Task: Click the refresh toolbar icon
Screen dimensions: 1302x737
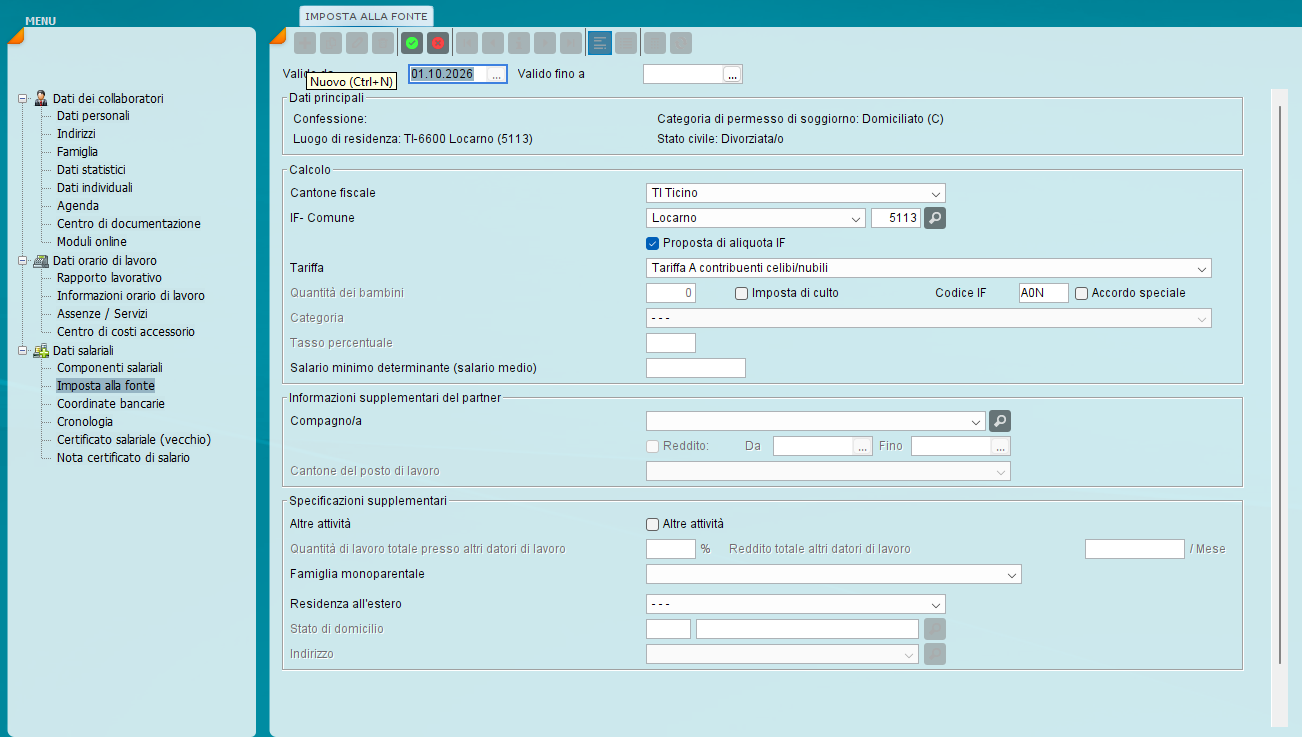Action: [681, 43]
